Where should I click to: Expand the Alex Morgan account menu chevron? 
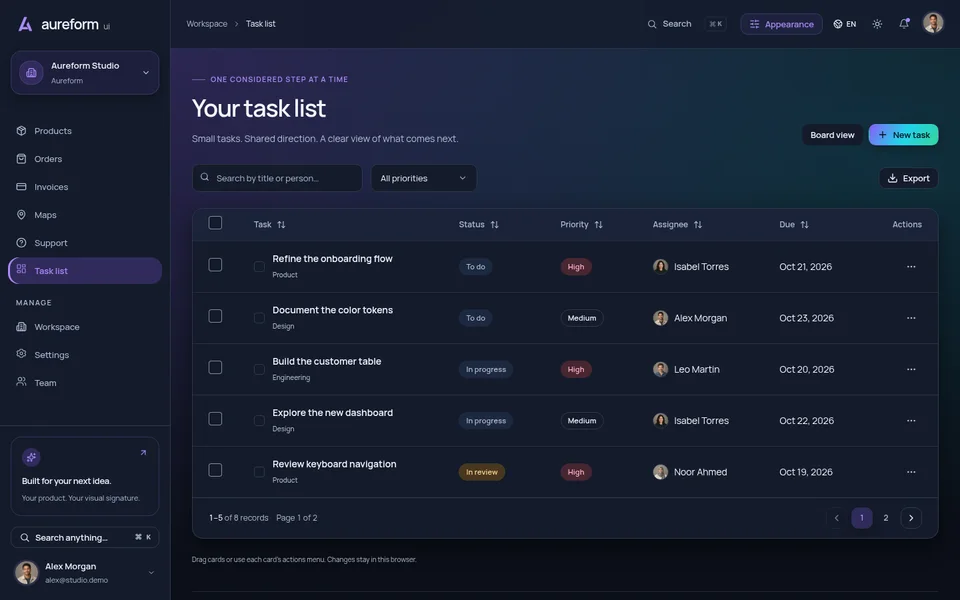coord(151,573)
